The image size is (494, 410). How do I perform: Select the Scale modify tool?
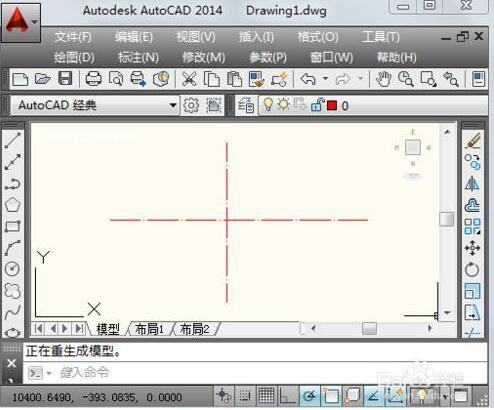pyautogui.click(x=472, y=291)
